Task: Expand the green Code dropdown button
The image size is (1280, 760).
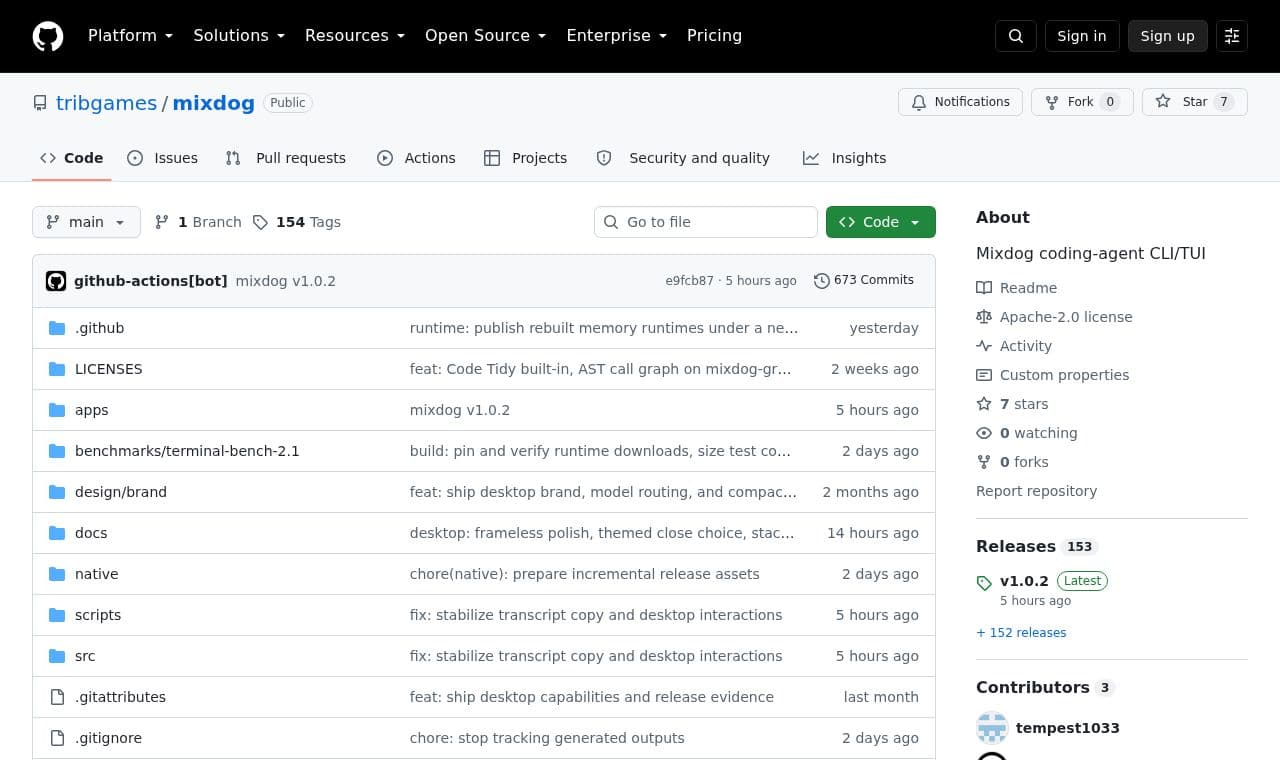Action: (881, 222)
